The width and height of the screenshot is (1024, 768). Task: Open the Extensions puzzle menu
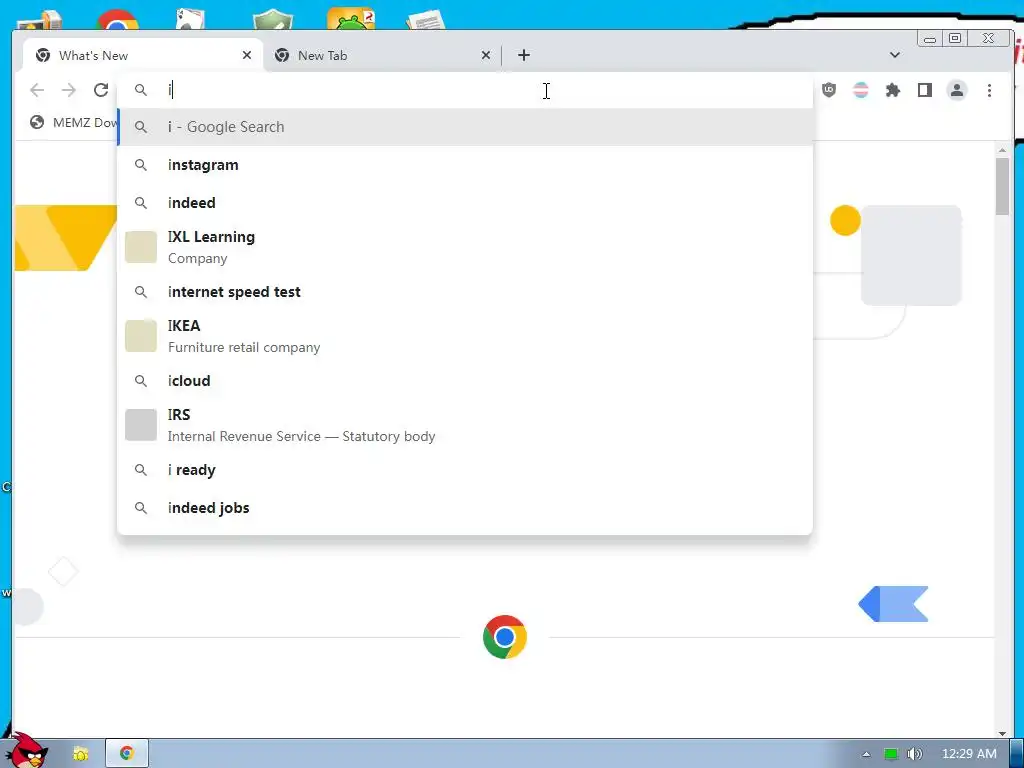pyautogui.click(x=893, y=90)
